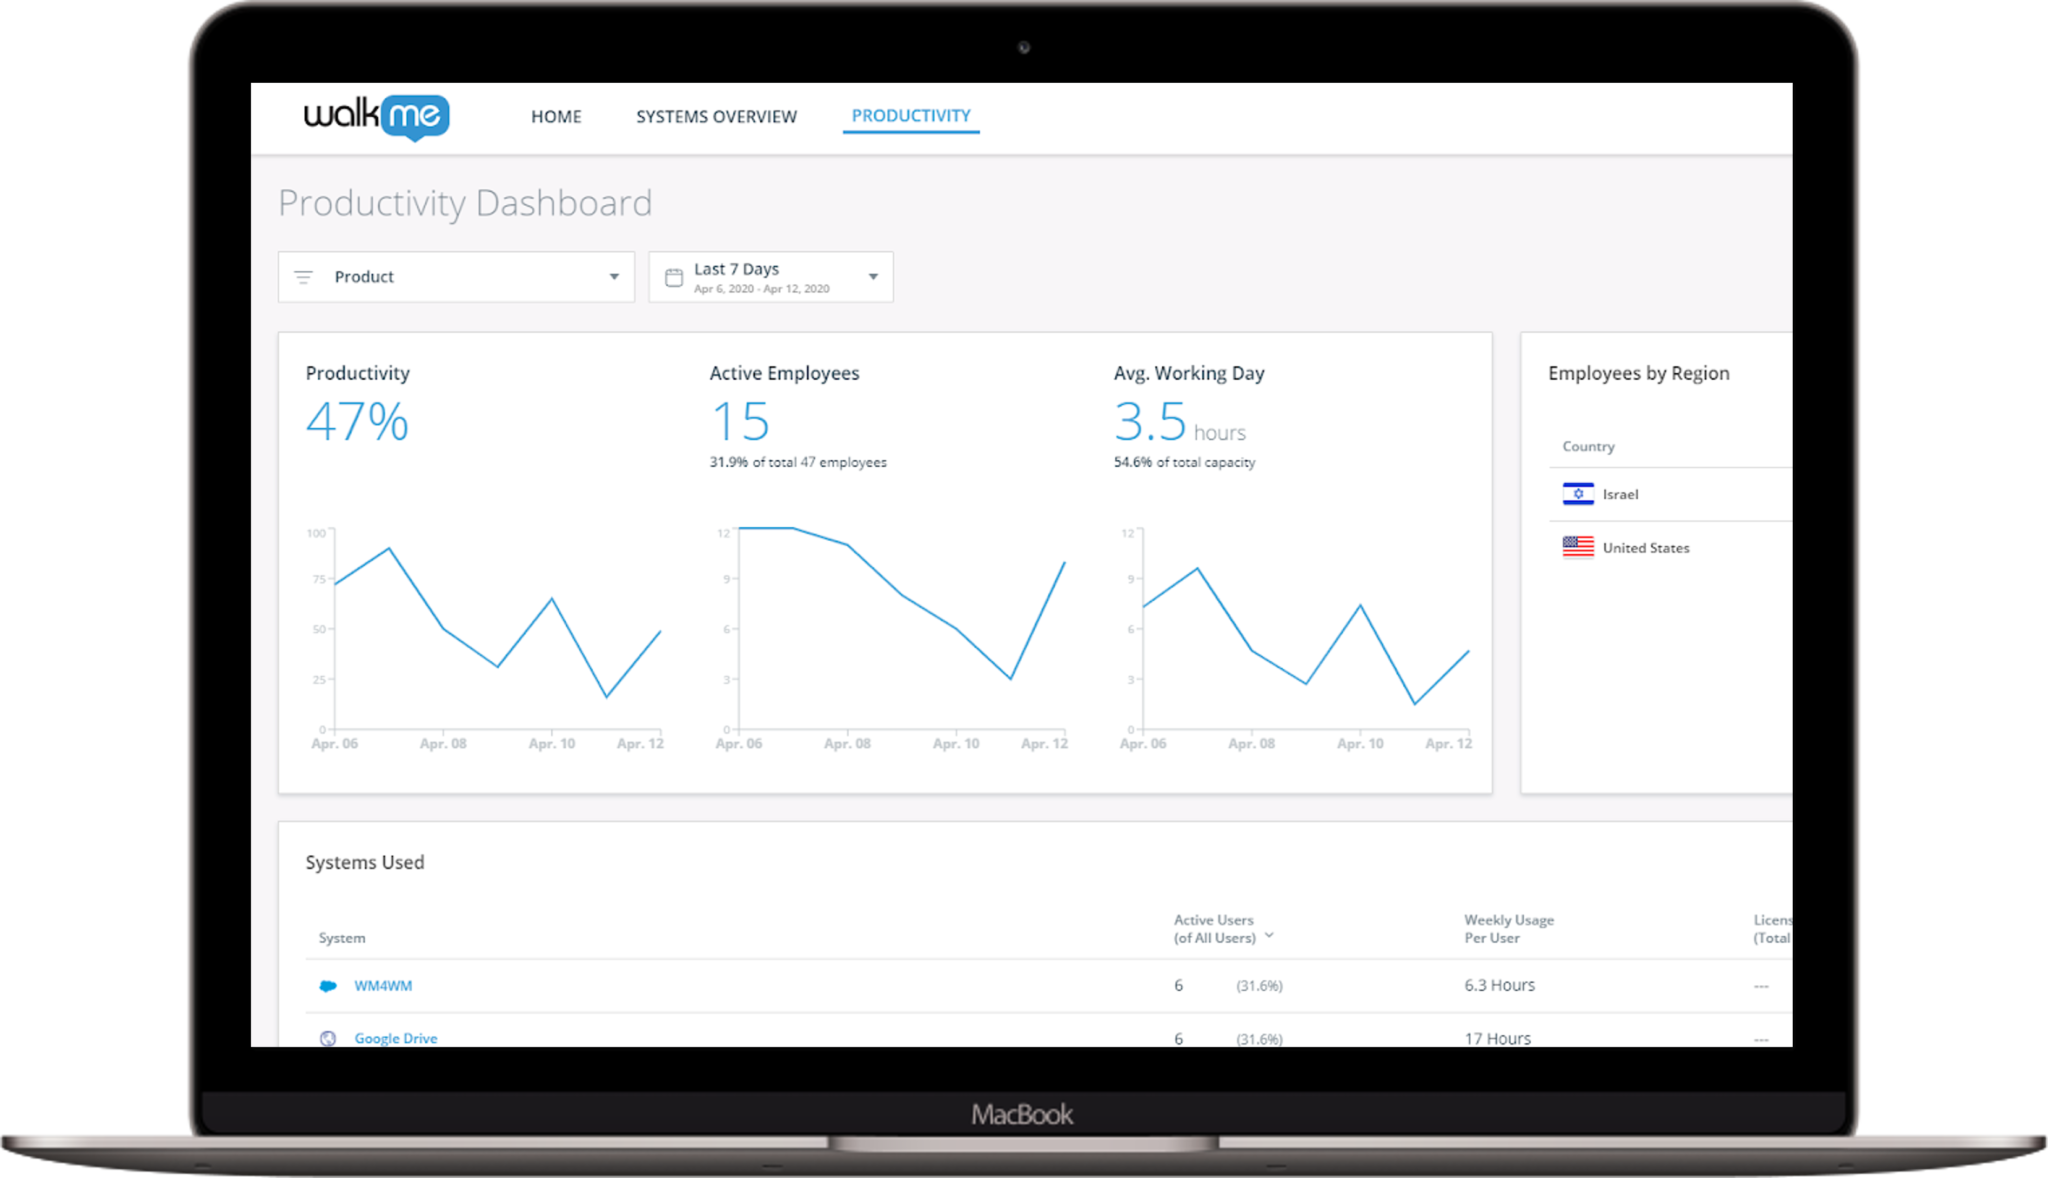The image size is (2048, 1178).
Task: Sort by Weekly Usage Per User column
Action: 1508,928
